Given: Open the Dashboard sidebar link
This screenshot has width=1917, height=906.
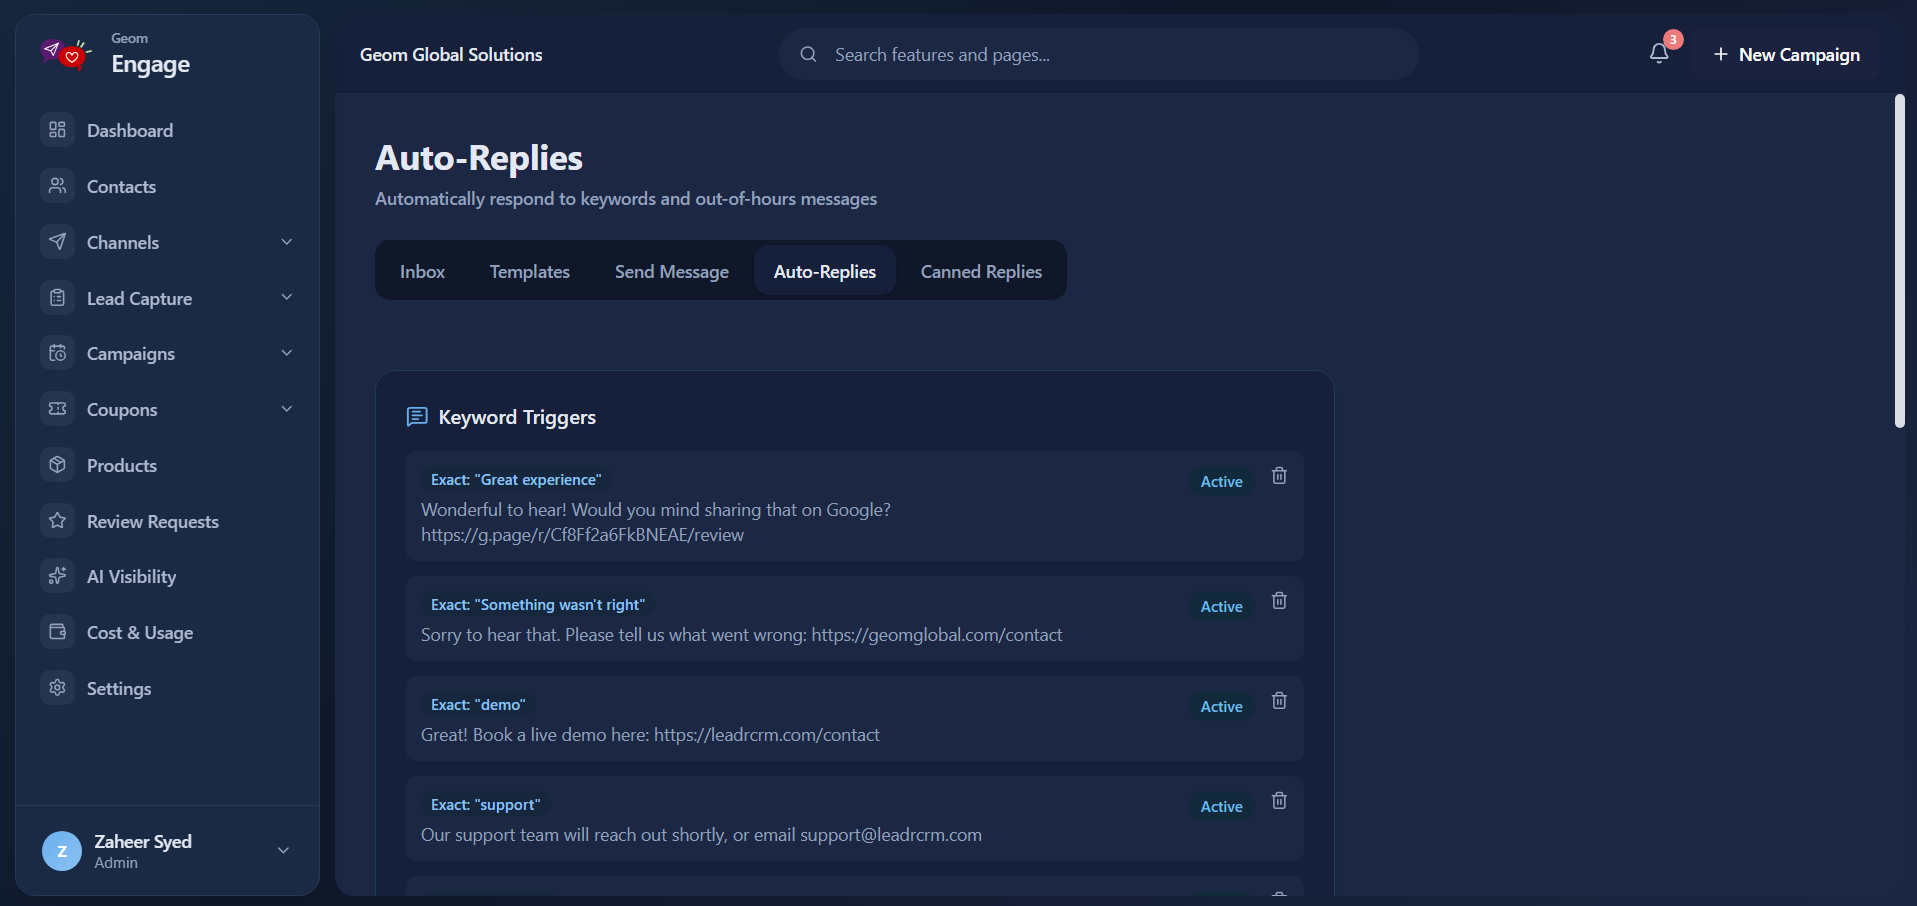Looking at the screenshot, I should pos(167,130).
